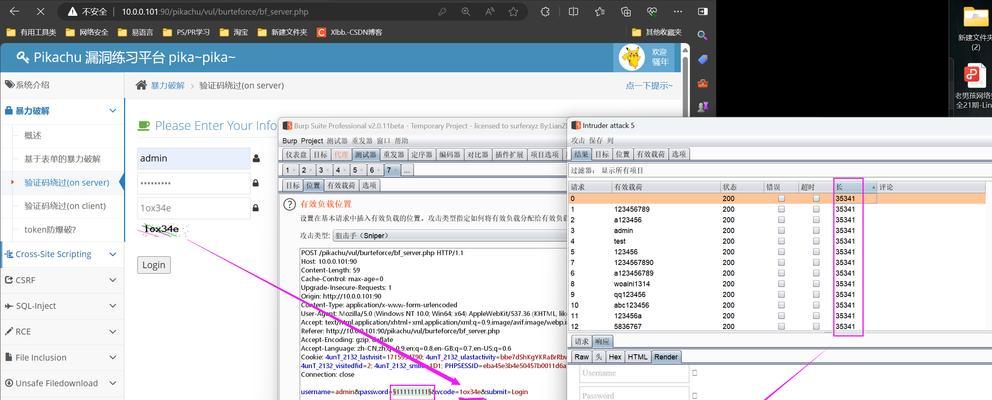Click the browser back arrow

[15, 11]
